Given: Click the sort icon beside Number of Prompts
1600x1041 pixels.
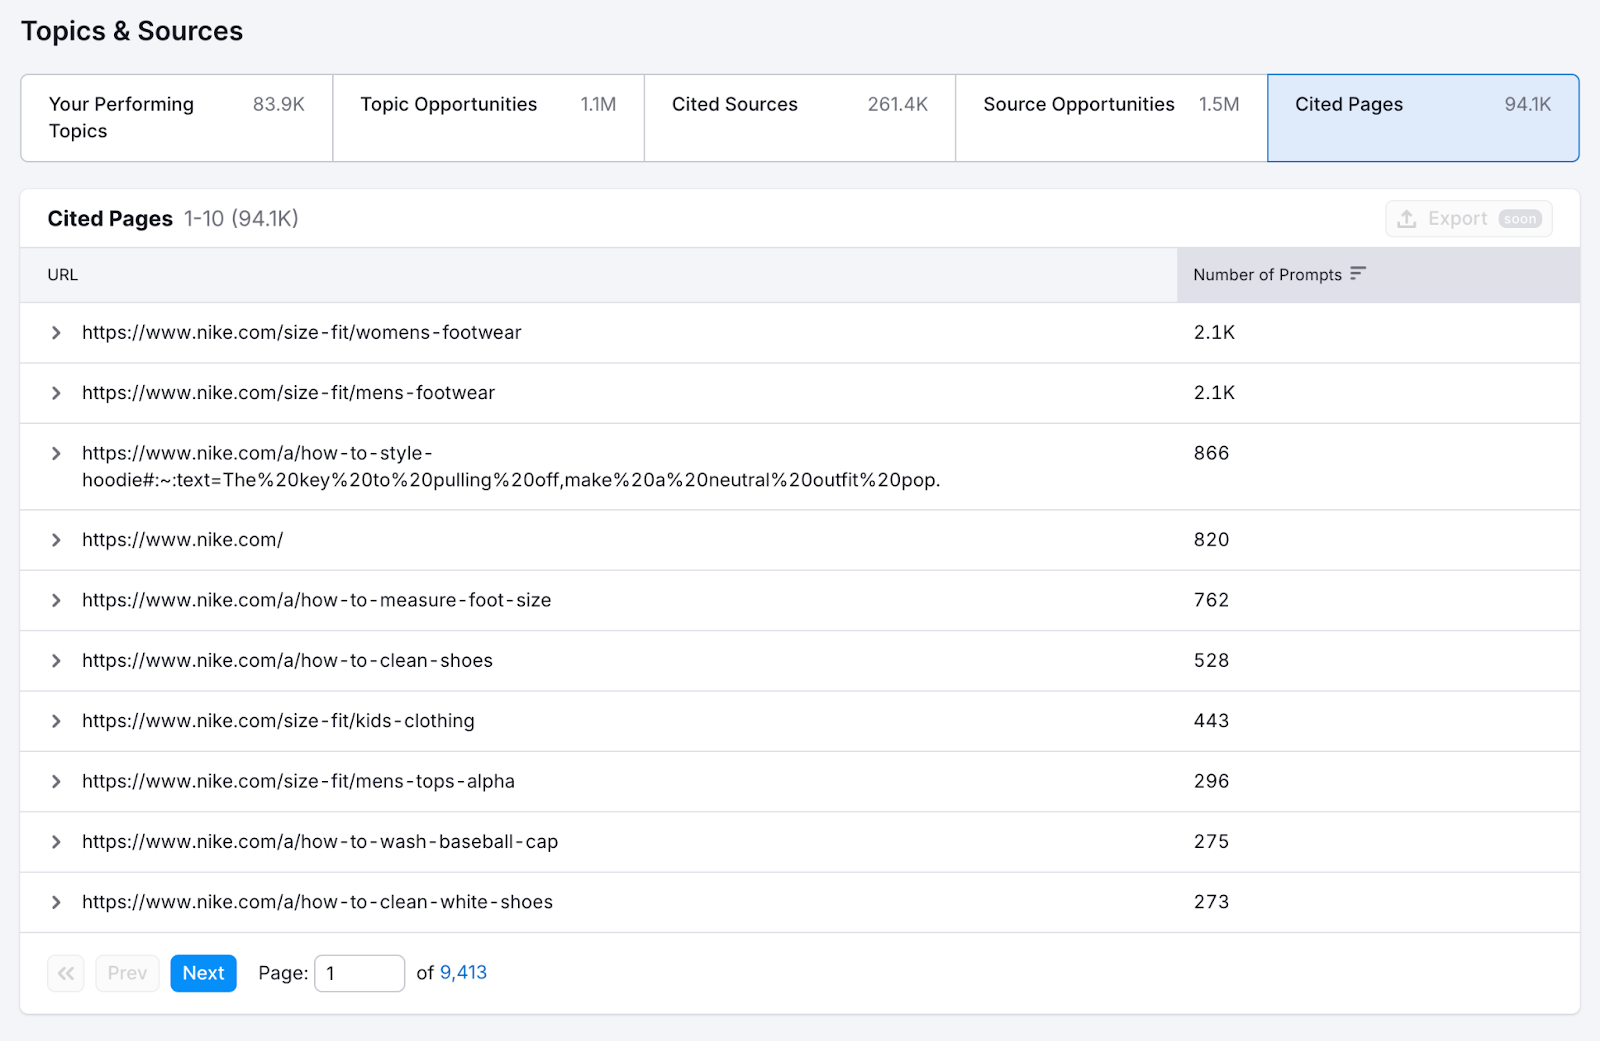Looking at the screenshot, I should click(x=1357, y=274).
